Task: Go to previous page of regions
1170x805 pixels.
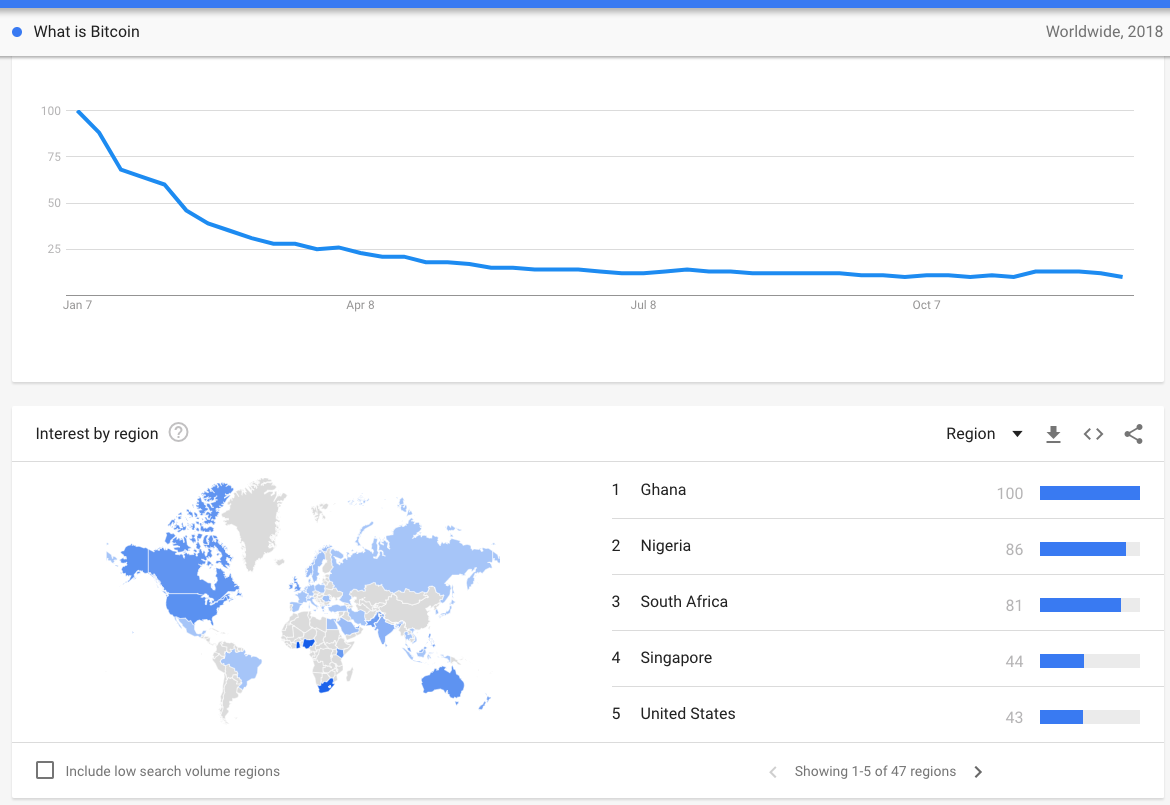Action: point(773,772)
